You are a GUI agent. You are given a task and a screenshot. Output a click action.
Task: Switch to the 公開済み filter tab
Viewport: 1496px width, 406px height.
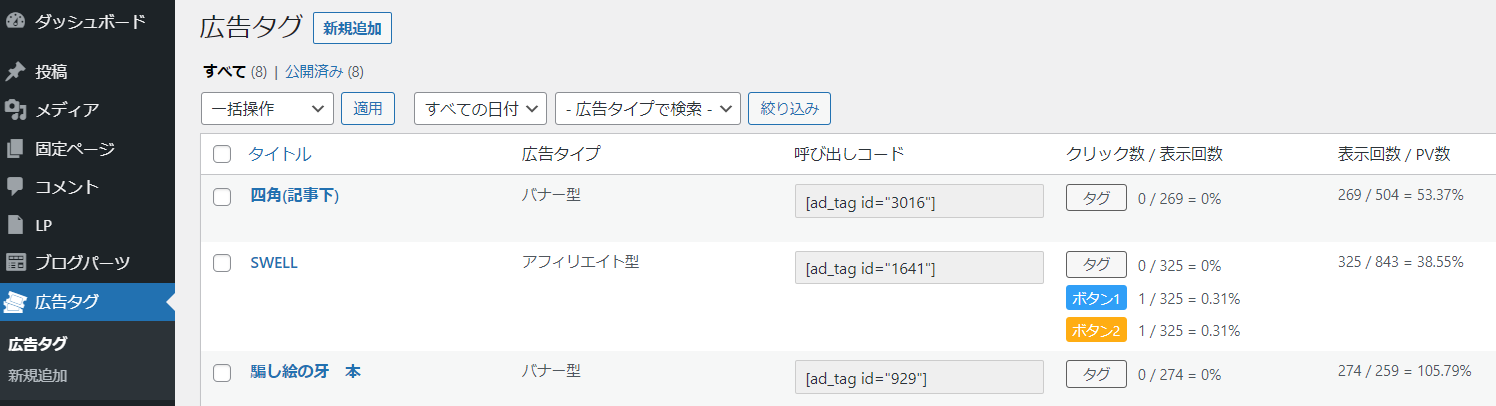[x=314, y=72]
